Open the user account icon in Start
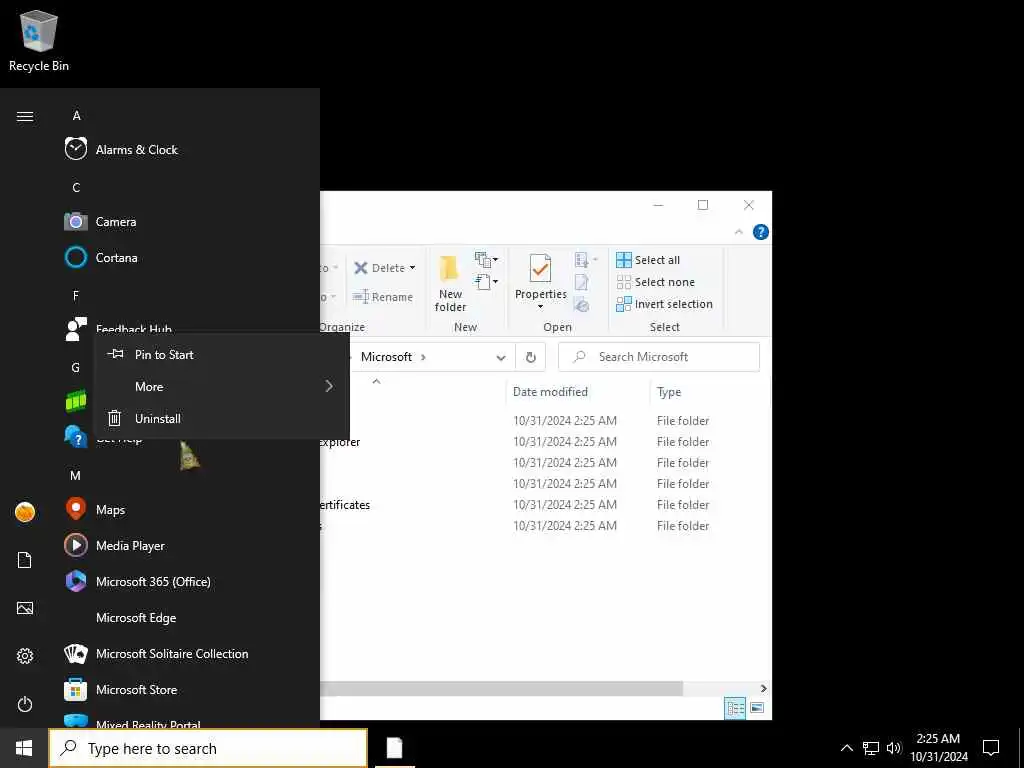 25,512
